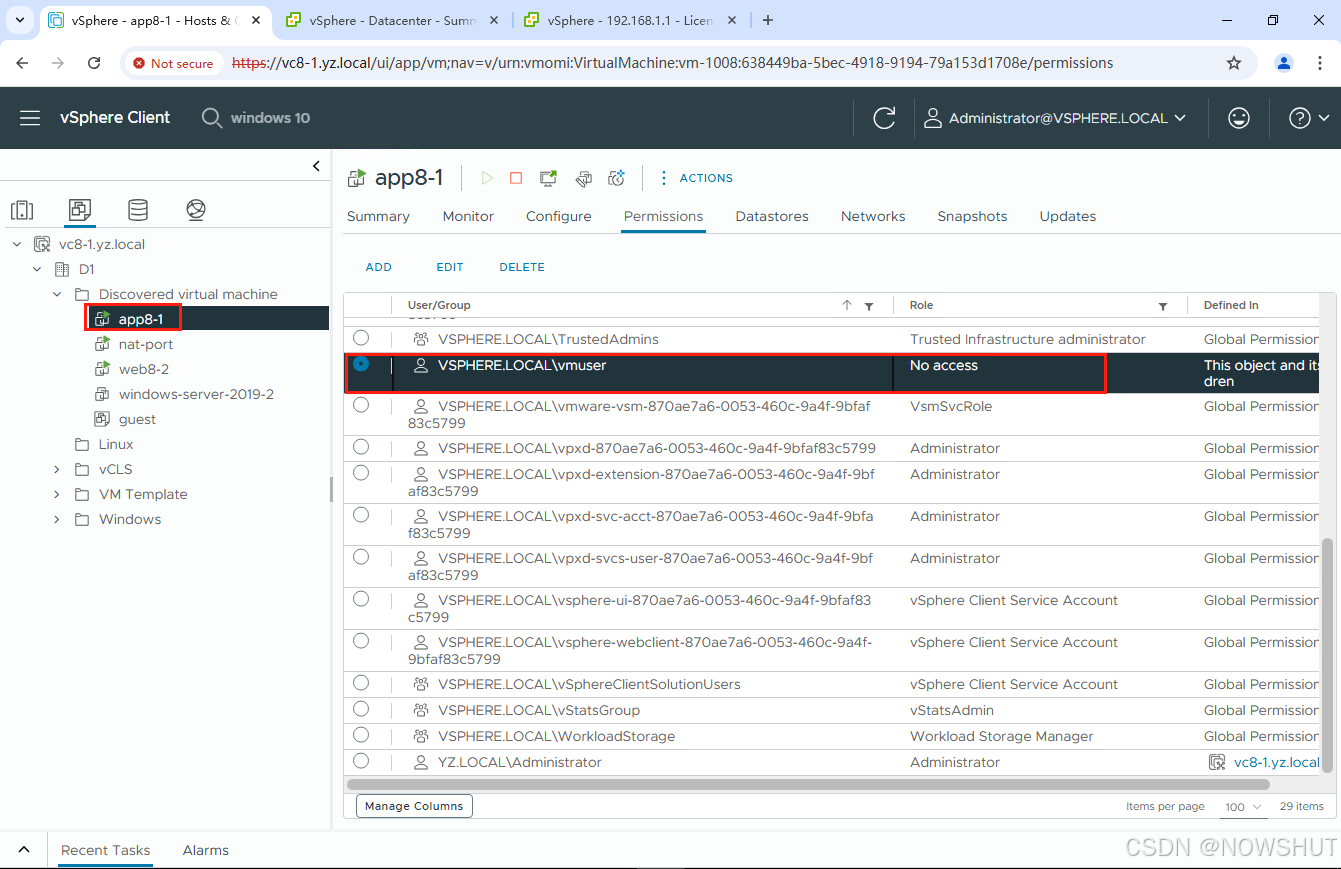Select the VSPHERE.LOCAL\vmuser radio button
Screen dimensions: 1341x869
click(361, 364)
